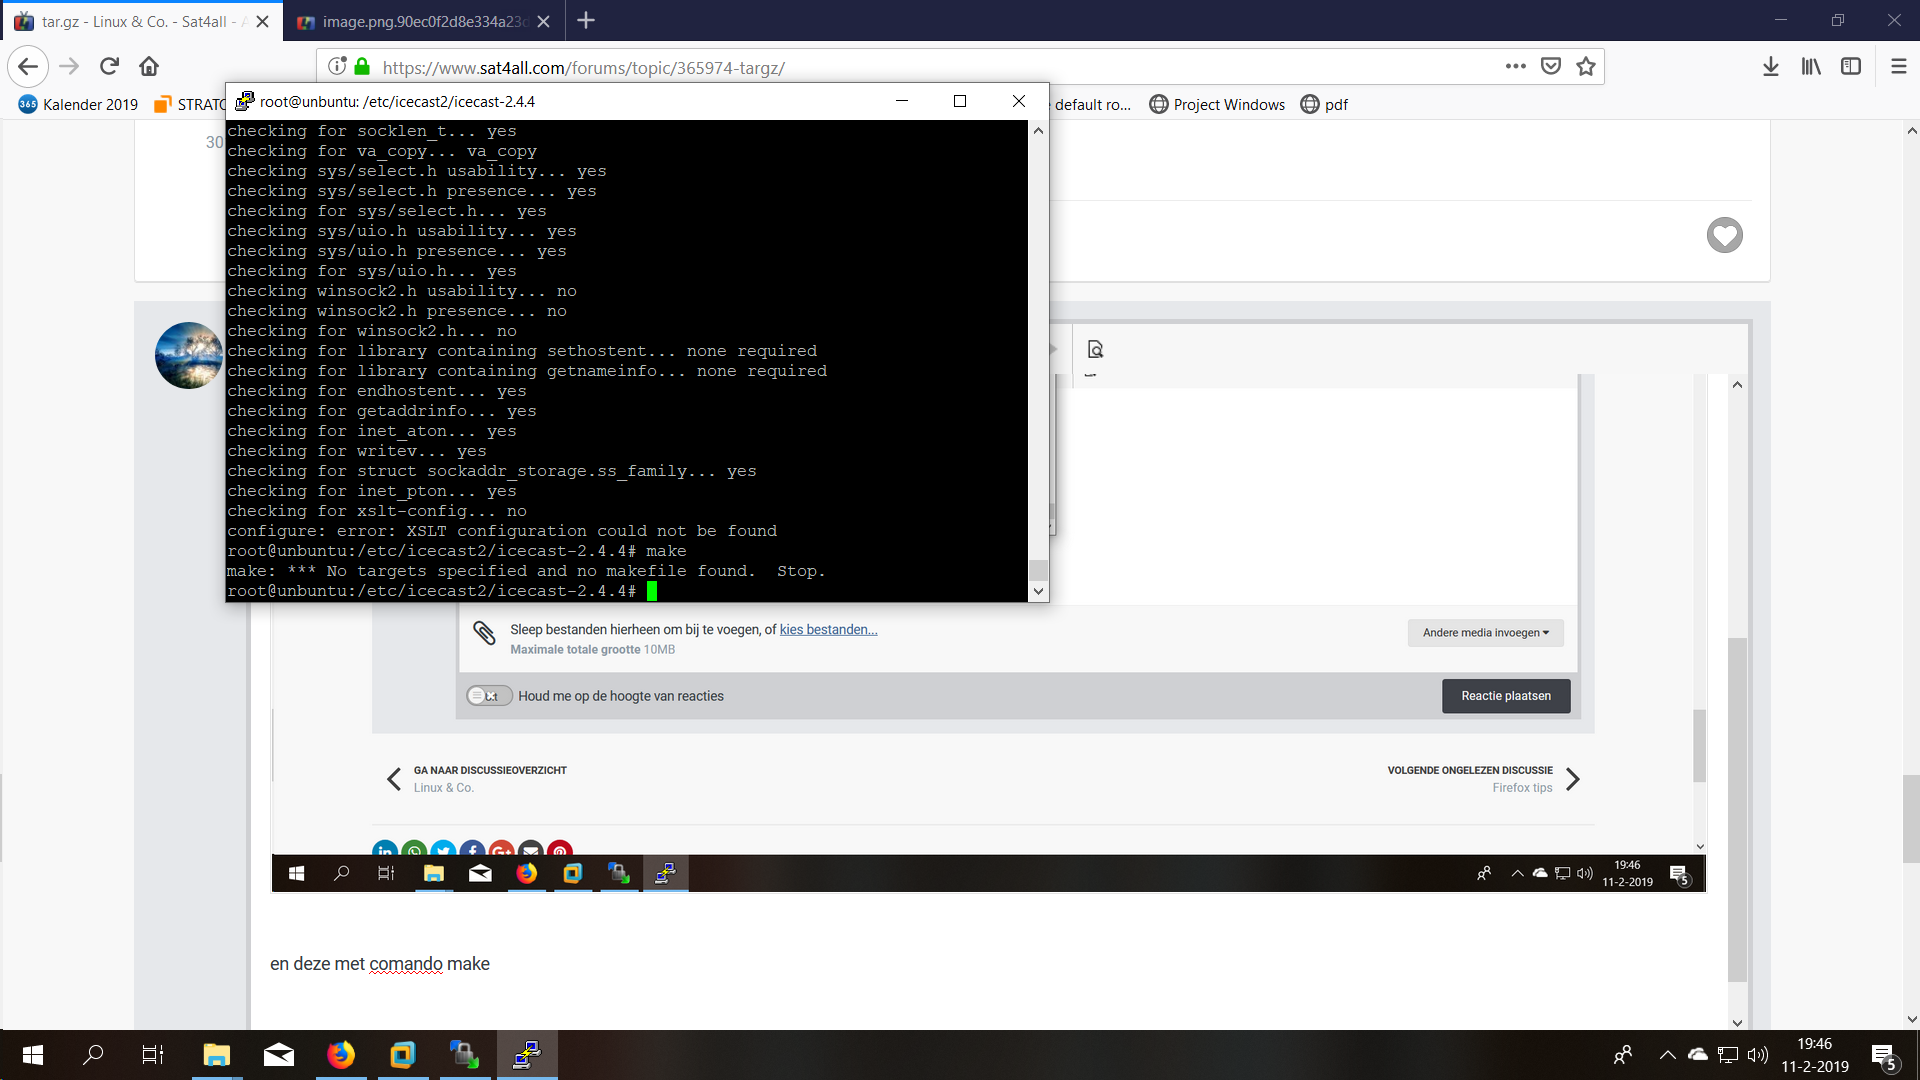Open Project Windows bookmark
The height and width of the screenshot is (1080, 1920).
click(x=1217, y=105)
